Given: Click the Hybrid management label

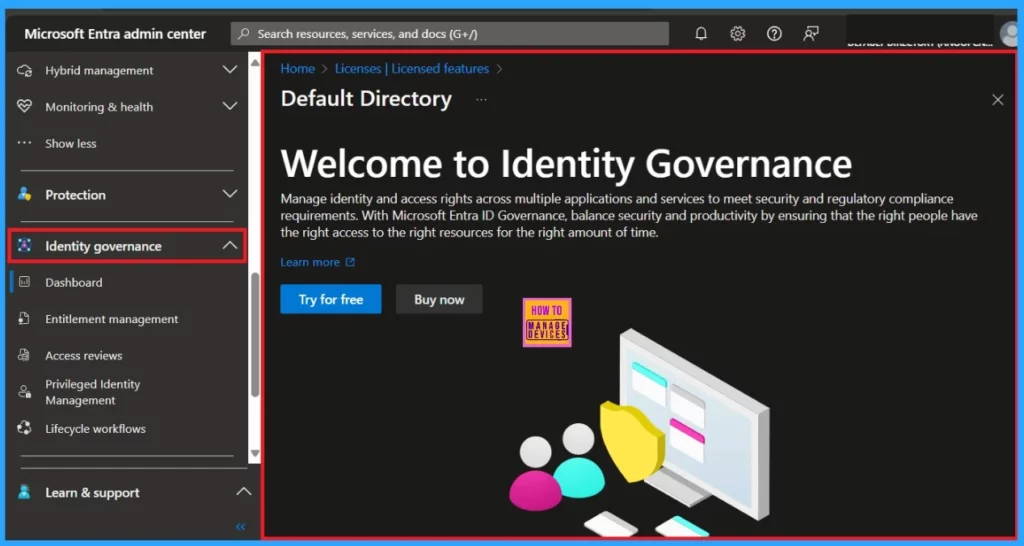Looking at the screenshot, I should pos(99,71).
